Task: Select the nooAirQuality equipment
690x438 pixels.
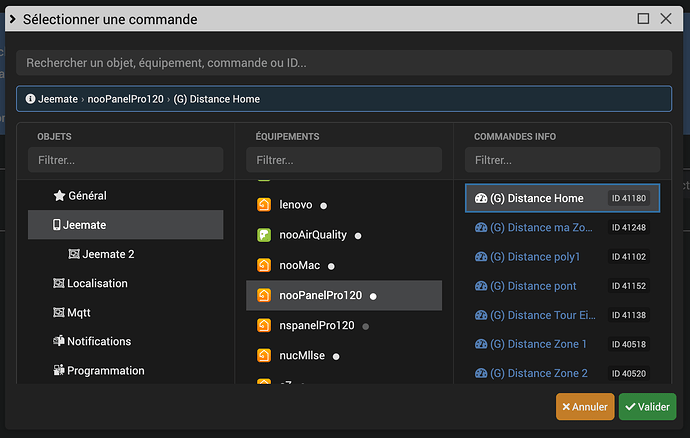Action: point(344,235)
